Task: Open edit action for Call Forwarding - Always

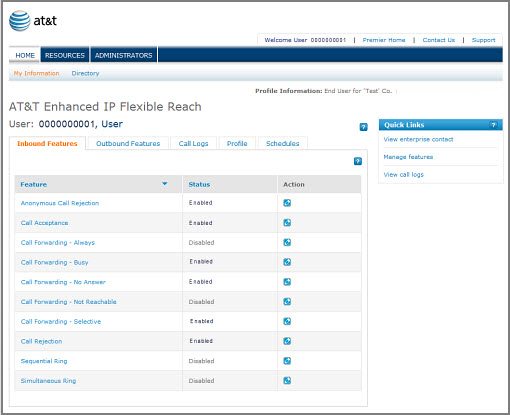Action: coord(287,242)
